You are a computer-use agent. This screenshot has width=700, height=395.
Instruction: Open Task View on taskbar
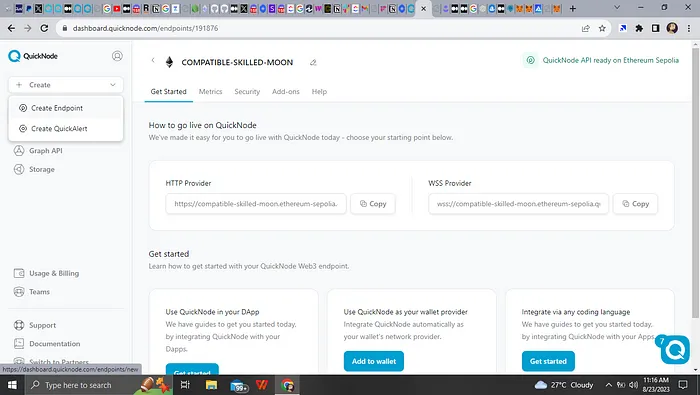pyautogui.click(x=185, y=385)
